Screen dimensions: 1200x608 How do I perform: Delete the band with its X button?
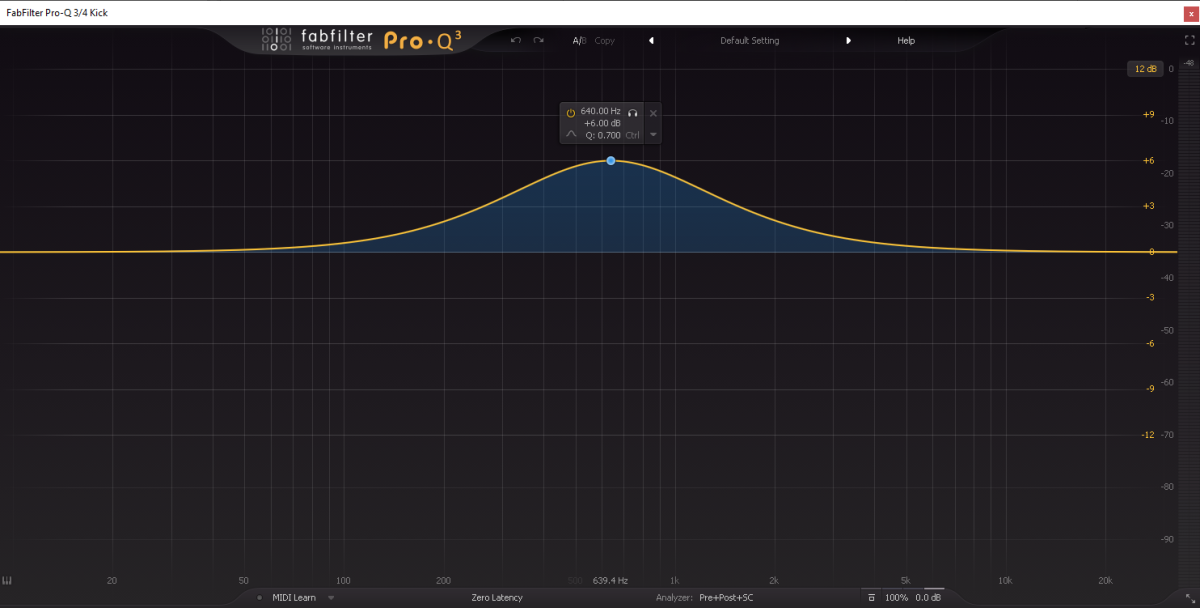click(x=653, y=113)
